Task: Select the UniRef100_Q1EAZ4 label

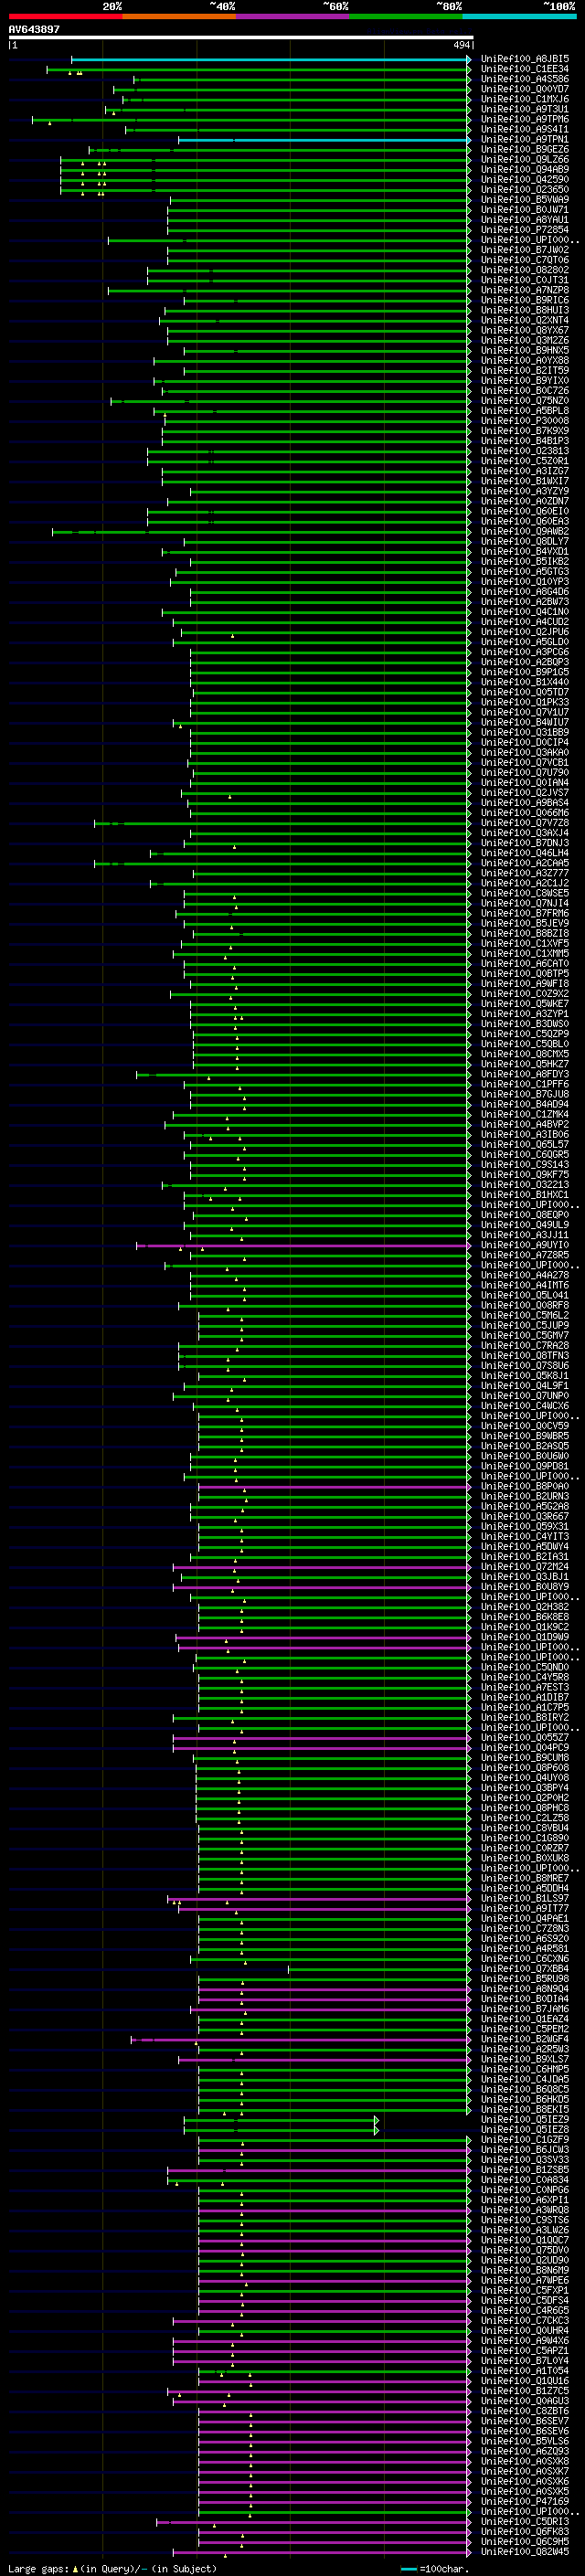Action: [525, 2019]
